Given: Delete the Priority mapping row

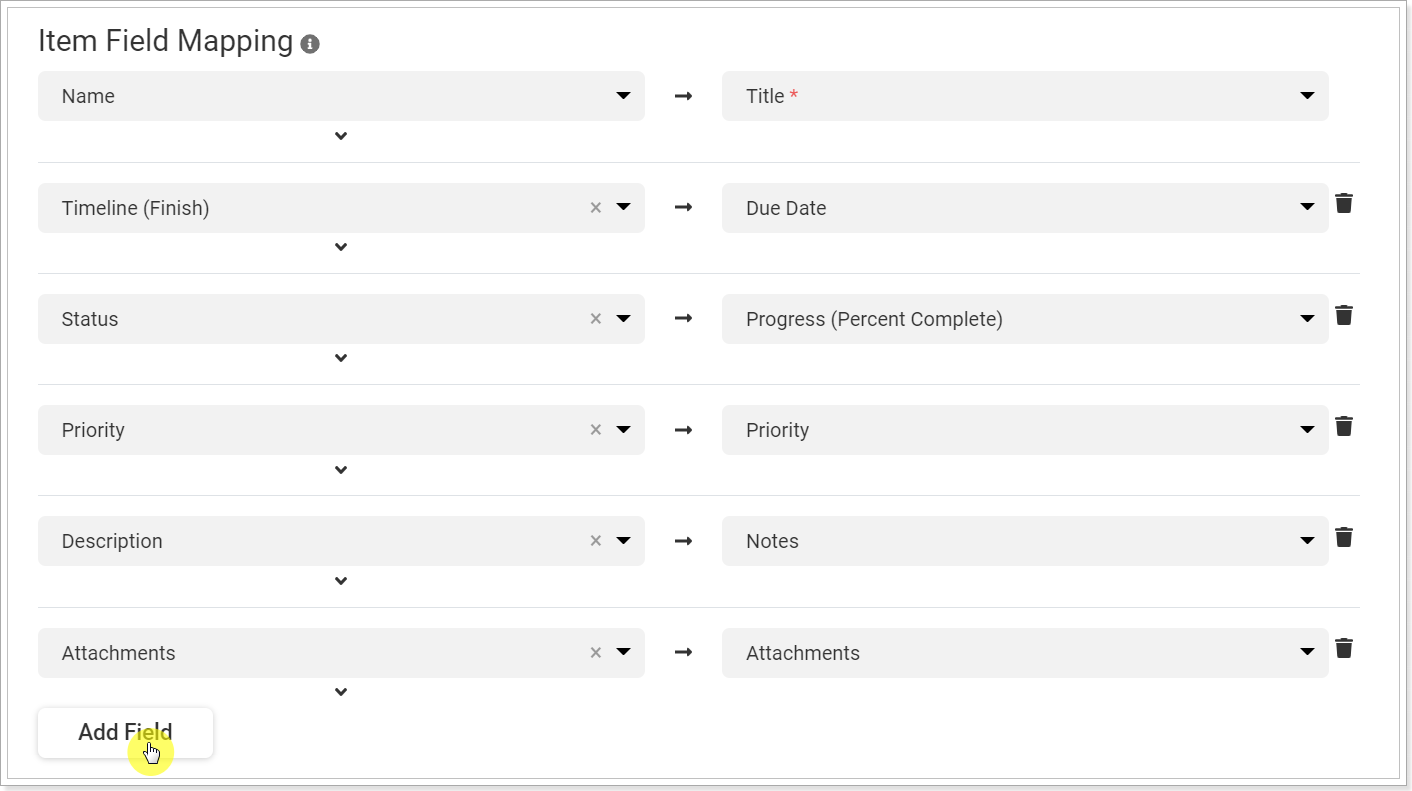Looking at the screenshot, I should pyautogui.click(x=1343, y=426).
